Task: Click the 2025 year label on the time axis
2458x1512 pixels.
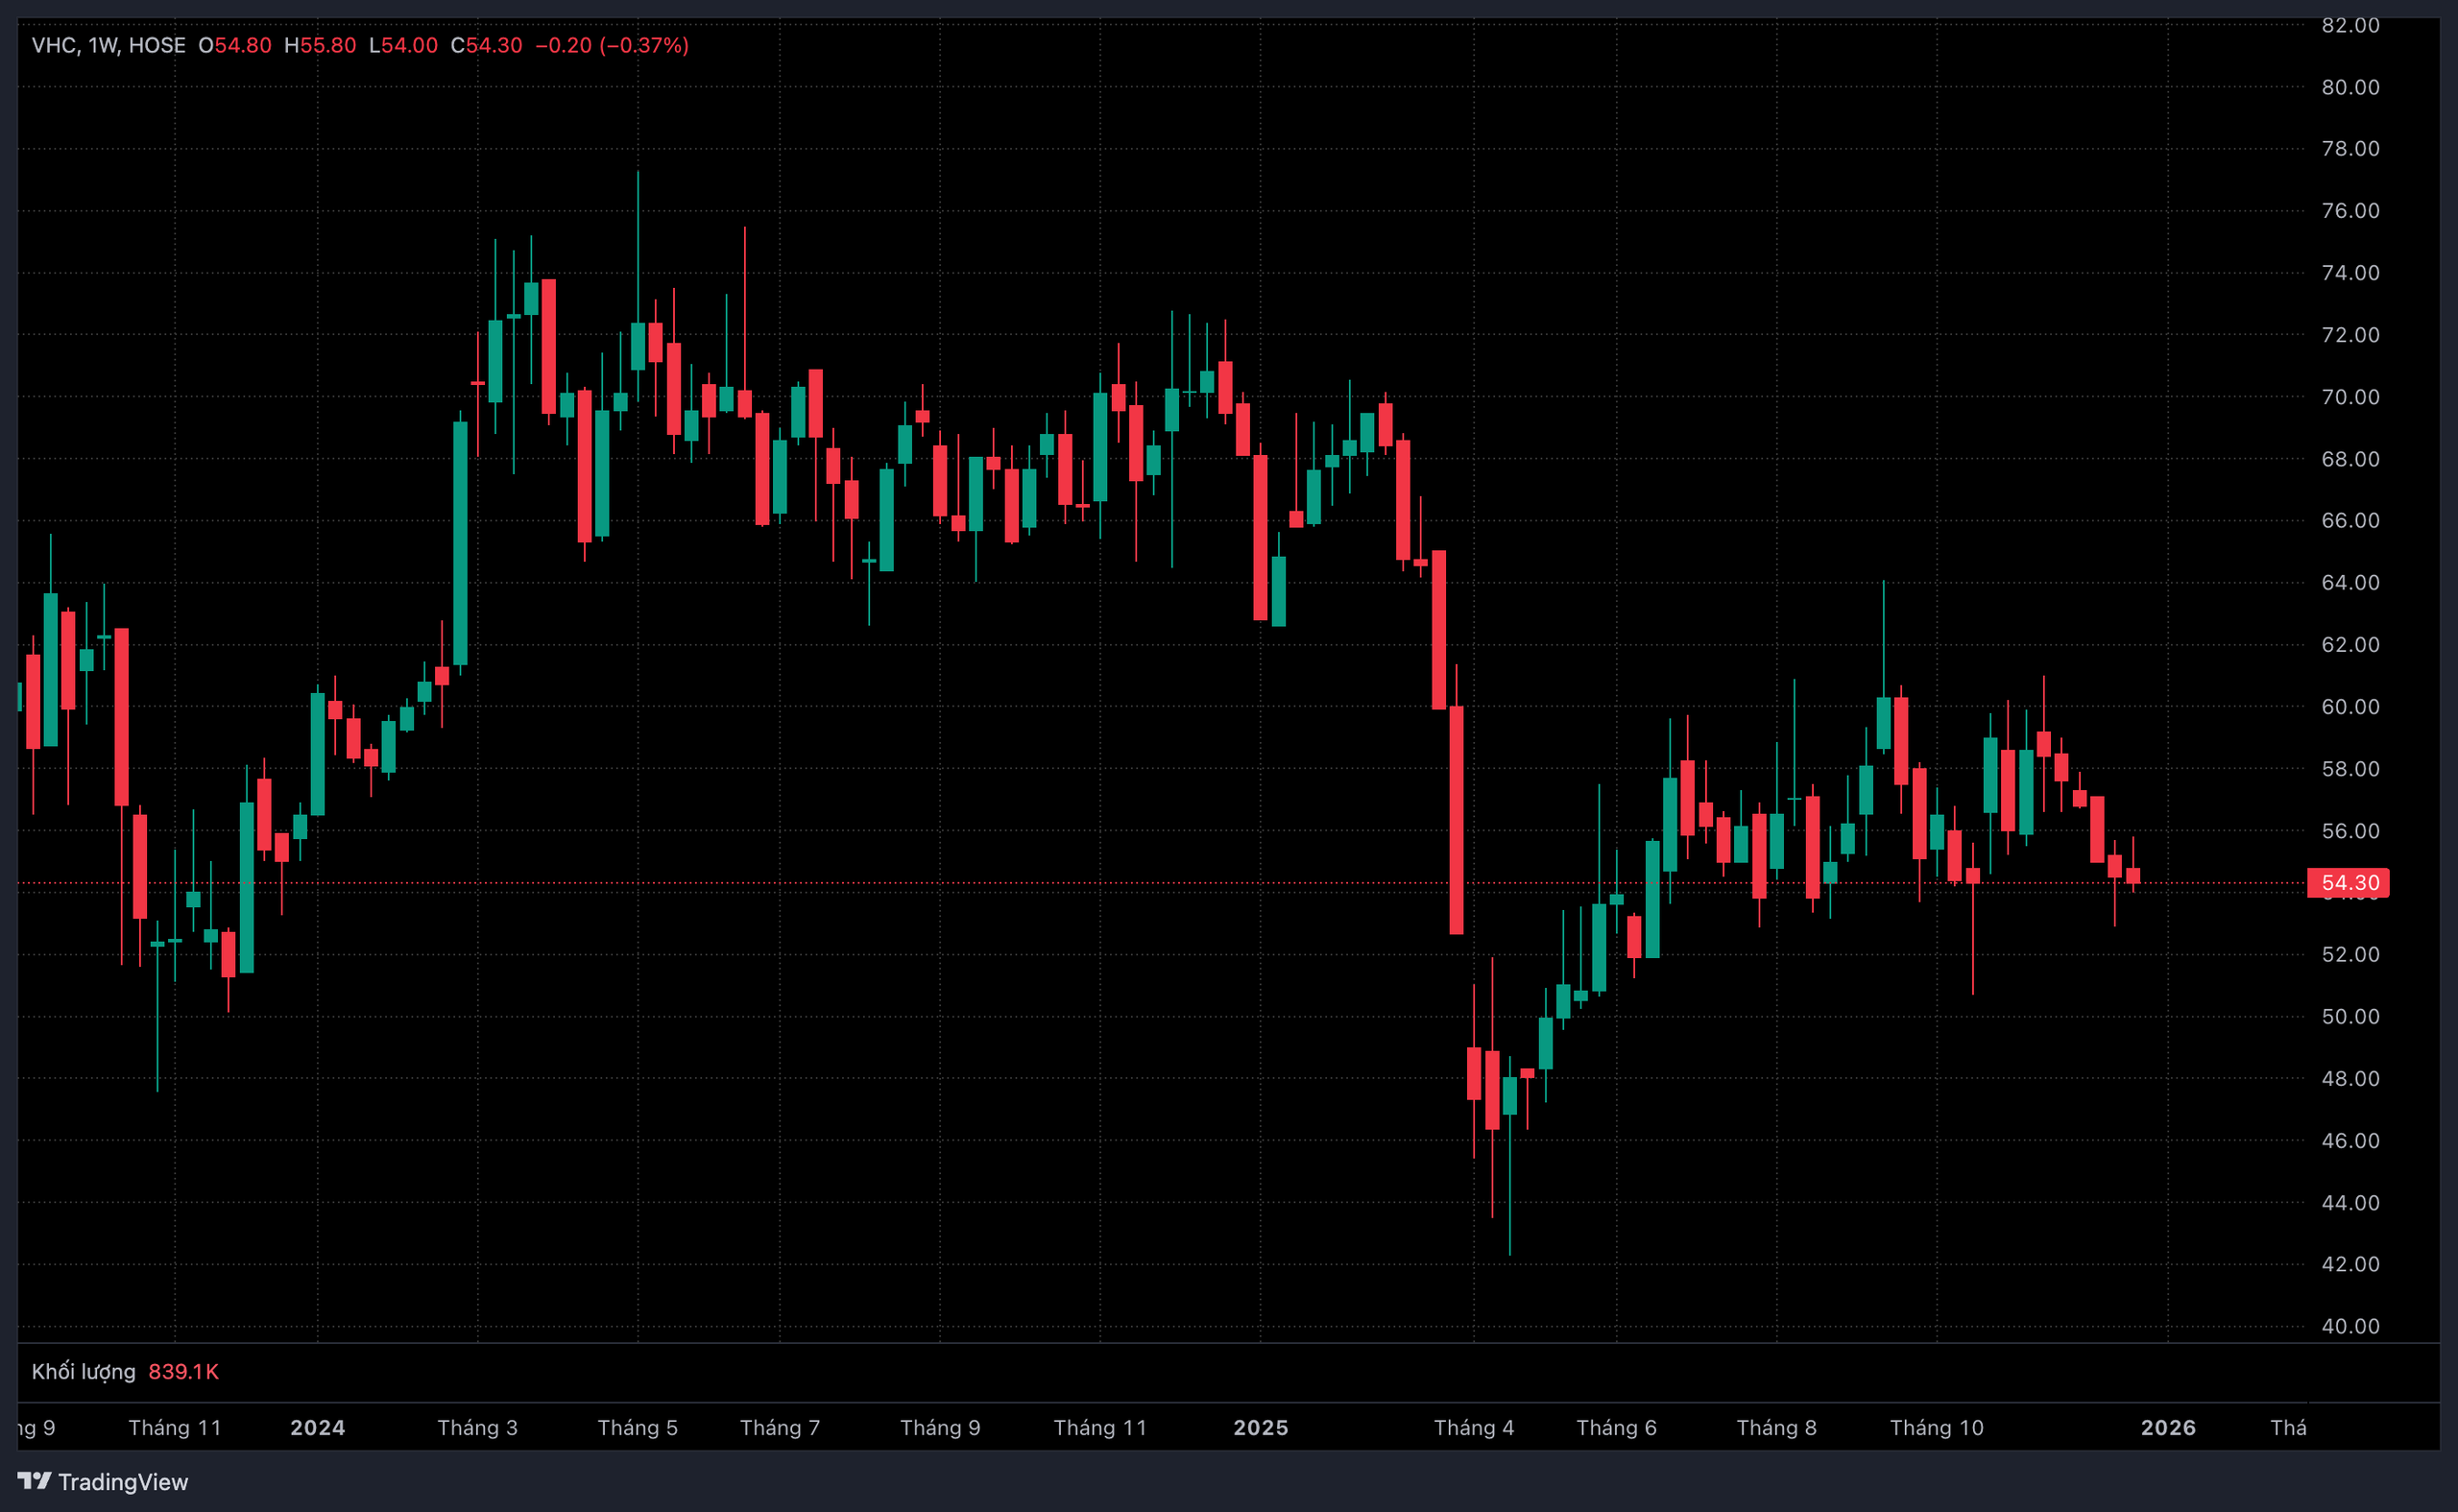Action: 1260,1427
